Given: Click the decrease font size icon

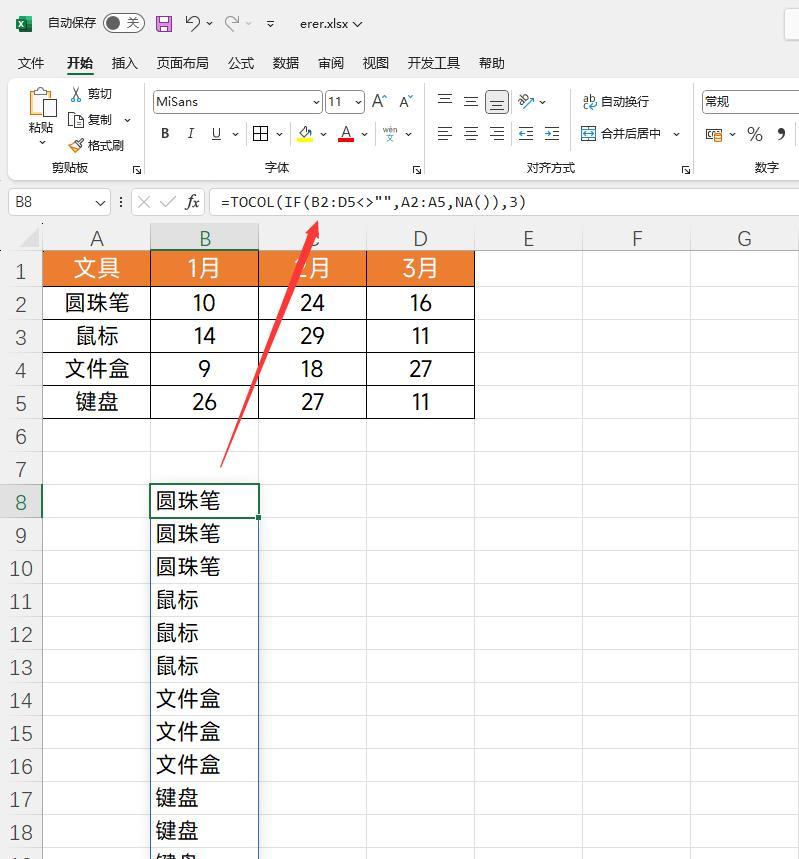Looking at the screenshot, I should [406, 101].
